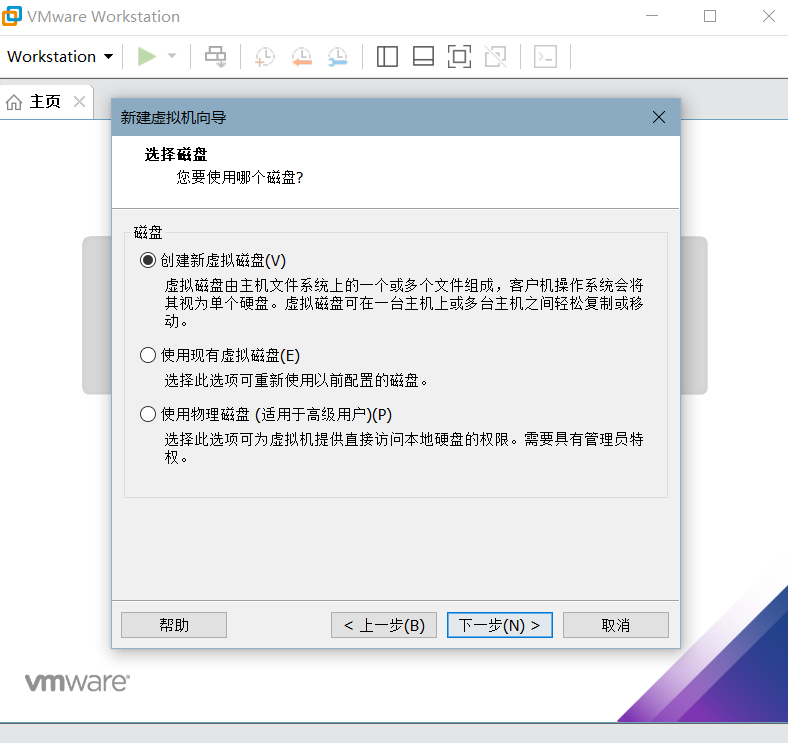788x743 pixels.
Task: Click the 上一步(B) back button
Action: (384, 625)
